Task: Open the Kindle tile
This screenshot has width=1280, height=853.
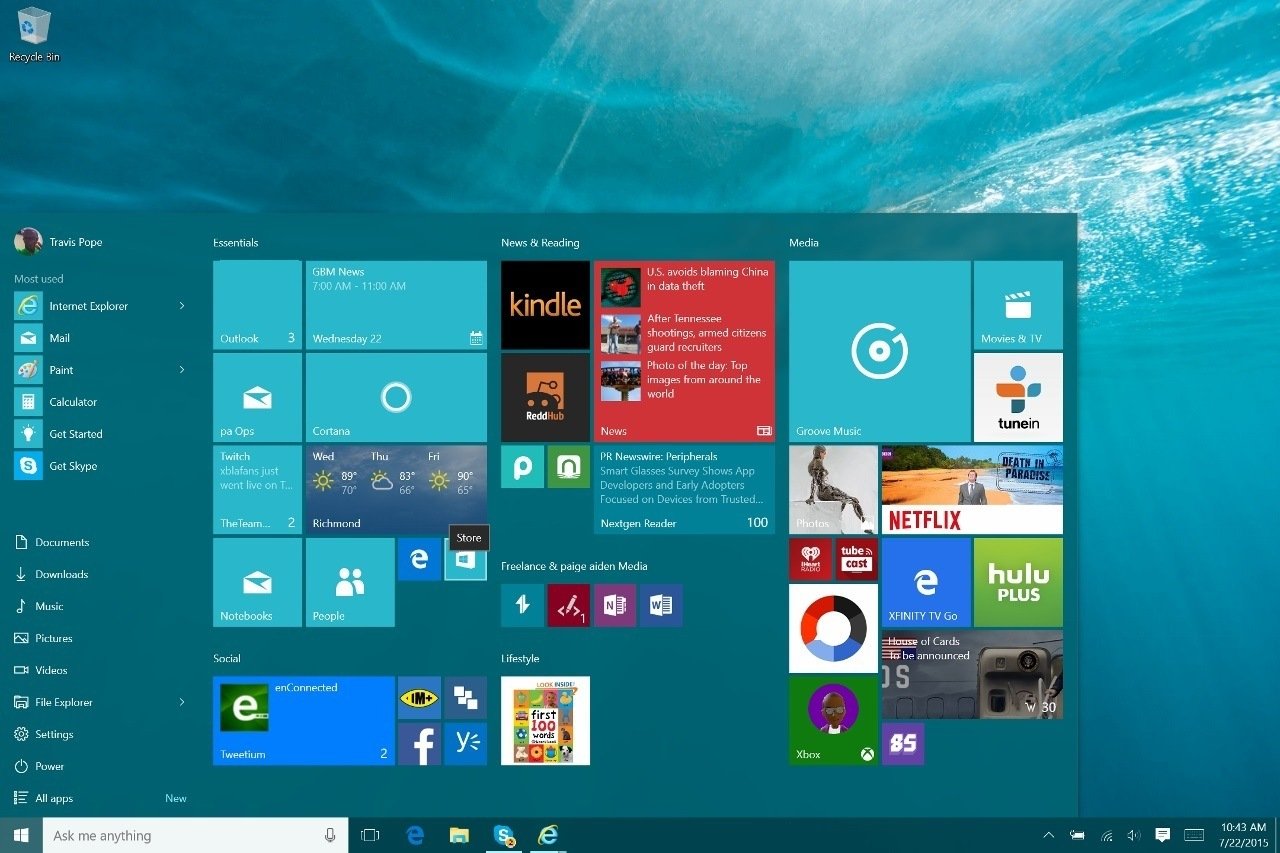Action: click(545, 305)
